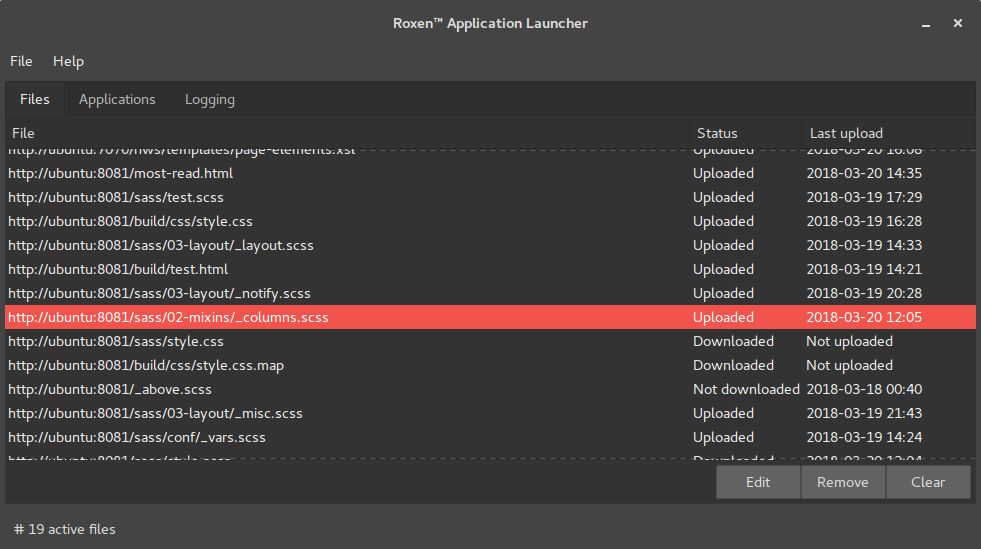This screenshot has width=981, height=549.
Task: Click the Edit button
Action: pos(758,482)
